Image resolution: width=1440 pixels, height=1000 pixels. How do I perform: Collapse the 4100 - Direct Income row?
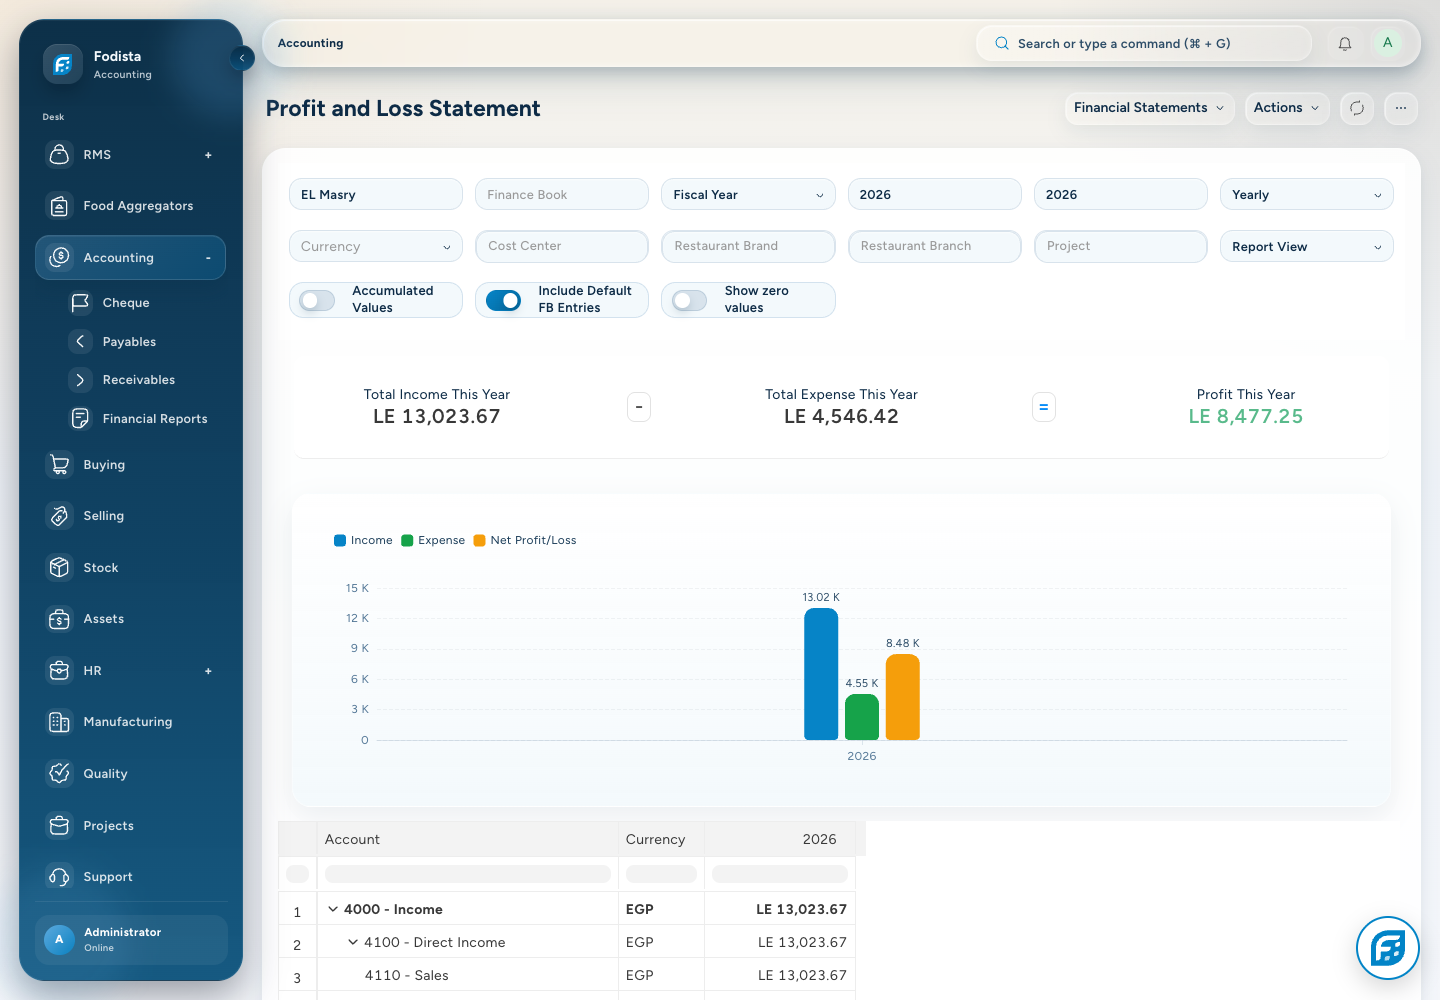coord(353,942)
